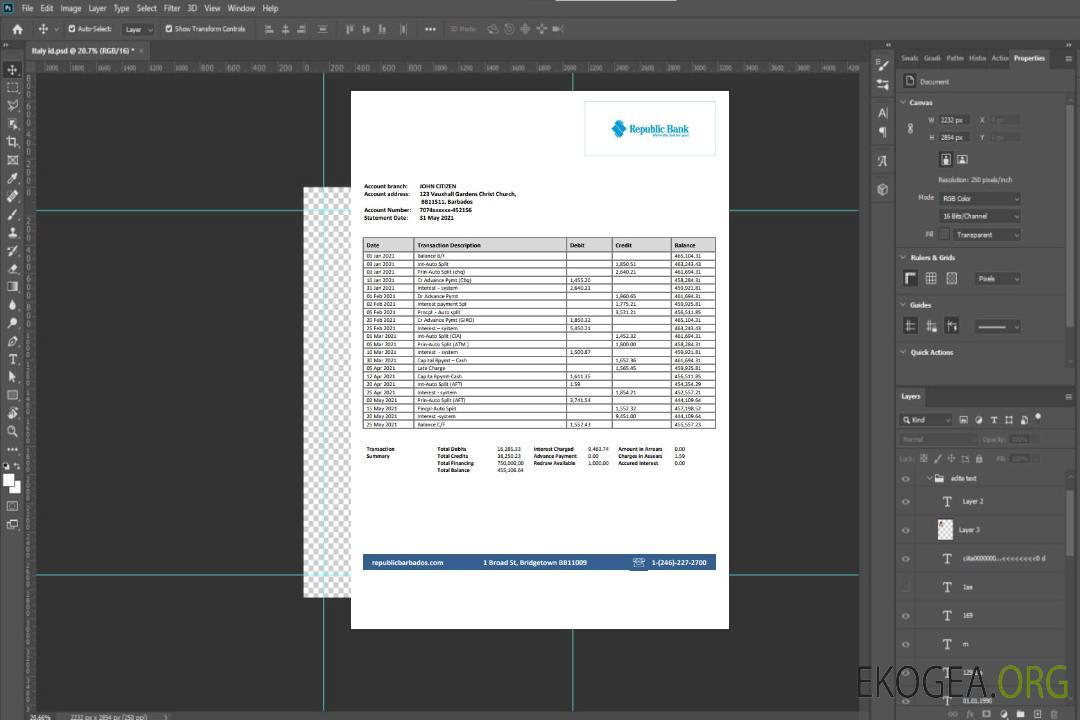The width and height of the screenshot is (1080, 720).
Task: Hide the '169' text layer
Action: [906, 616]
